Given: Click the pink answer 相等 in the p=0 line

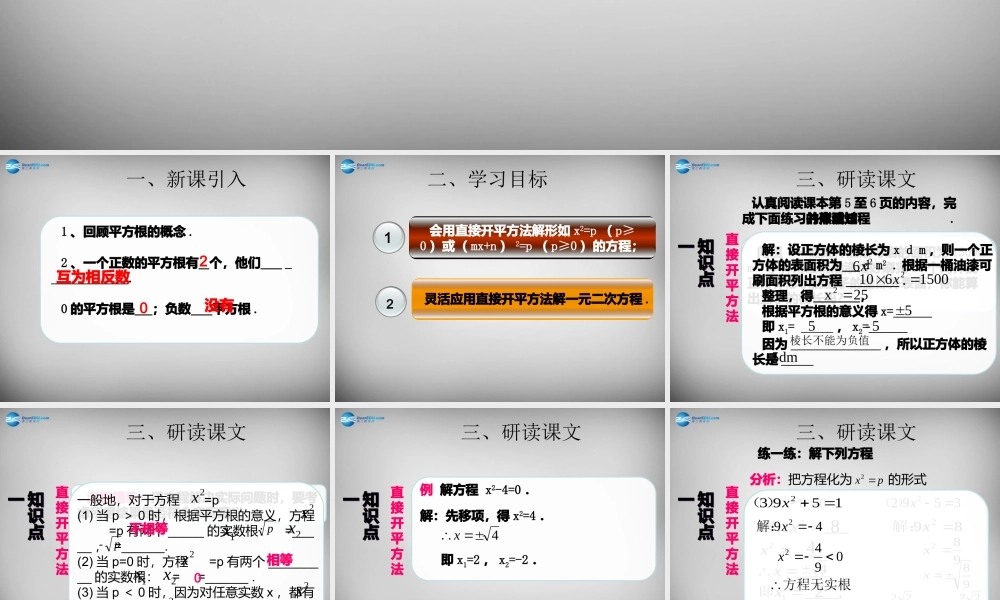Looking at the screenshot, I should pyautogui.click(x=279, y=559).
